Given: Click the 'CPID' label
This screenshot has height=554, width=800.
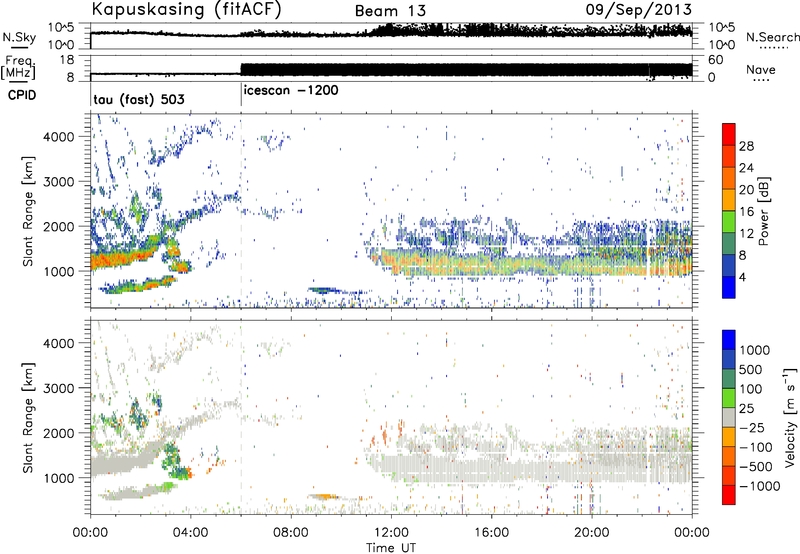Looking at the screenshot, I should coord(22,95).
